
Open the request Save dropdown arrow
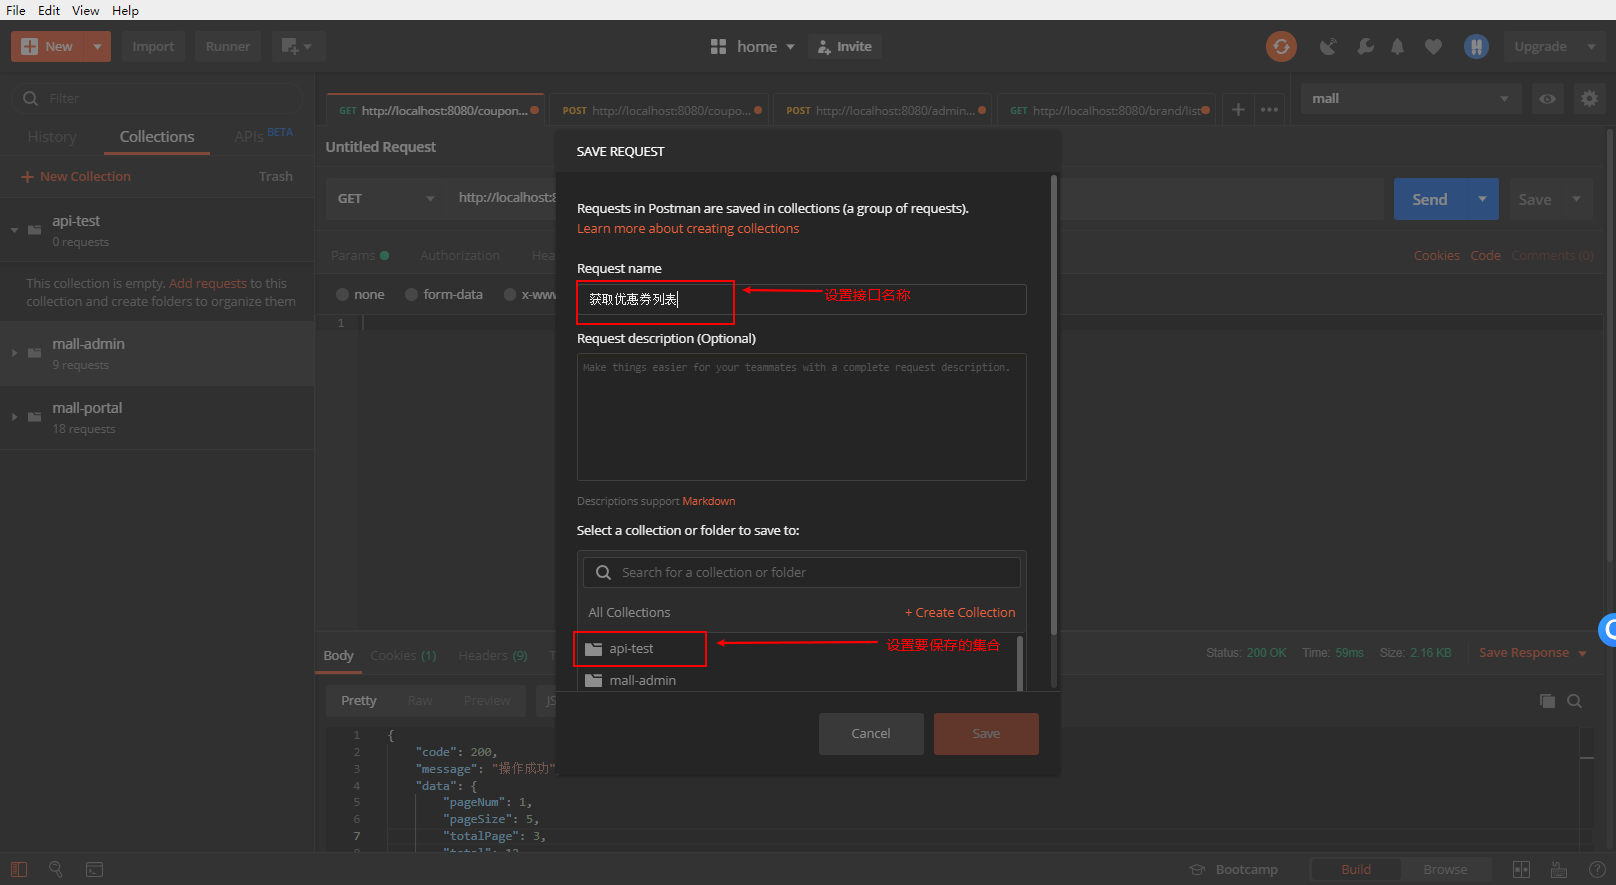tap(1577, 199)
